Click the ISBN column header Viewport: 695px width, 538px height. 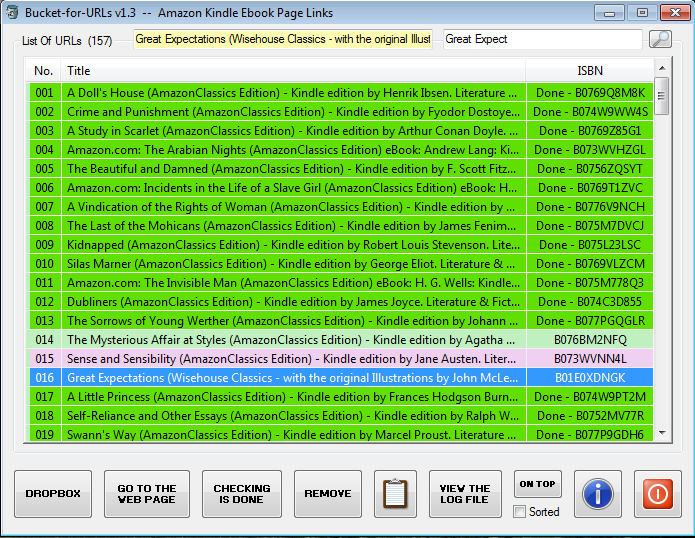click(x=590, y=71)
